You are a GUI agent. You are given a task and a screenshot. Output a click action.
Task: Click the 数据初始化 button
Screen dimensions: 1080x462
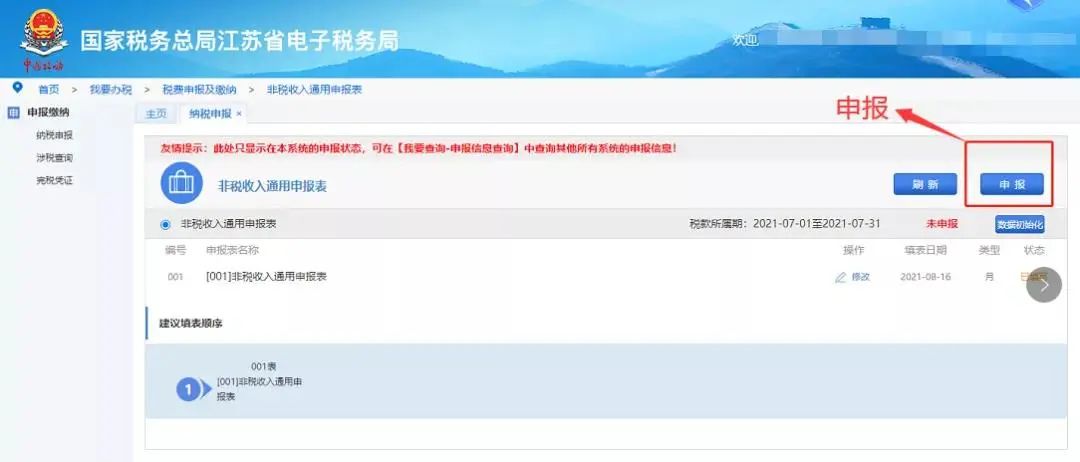pos(1019,224)
